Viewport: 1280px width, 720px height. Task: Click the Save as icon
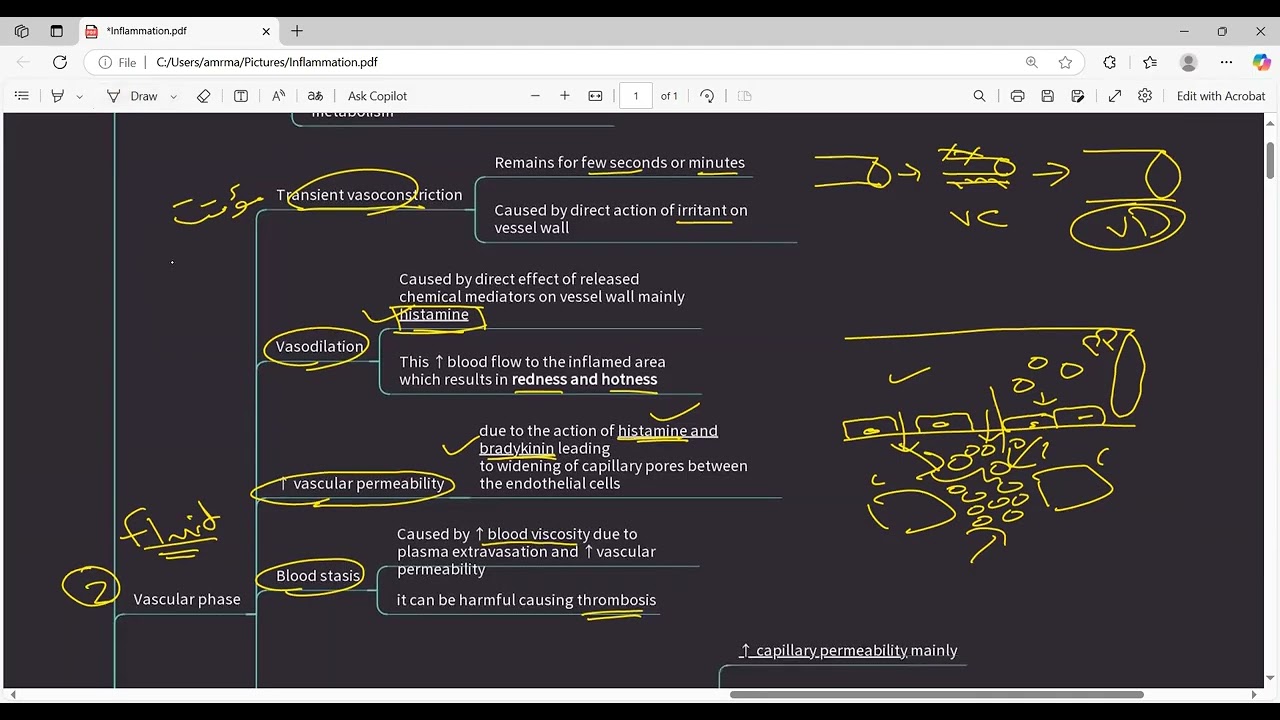click(x=1078, y=96)
